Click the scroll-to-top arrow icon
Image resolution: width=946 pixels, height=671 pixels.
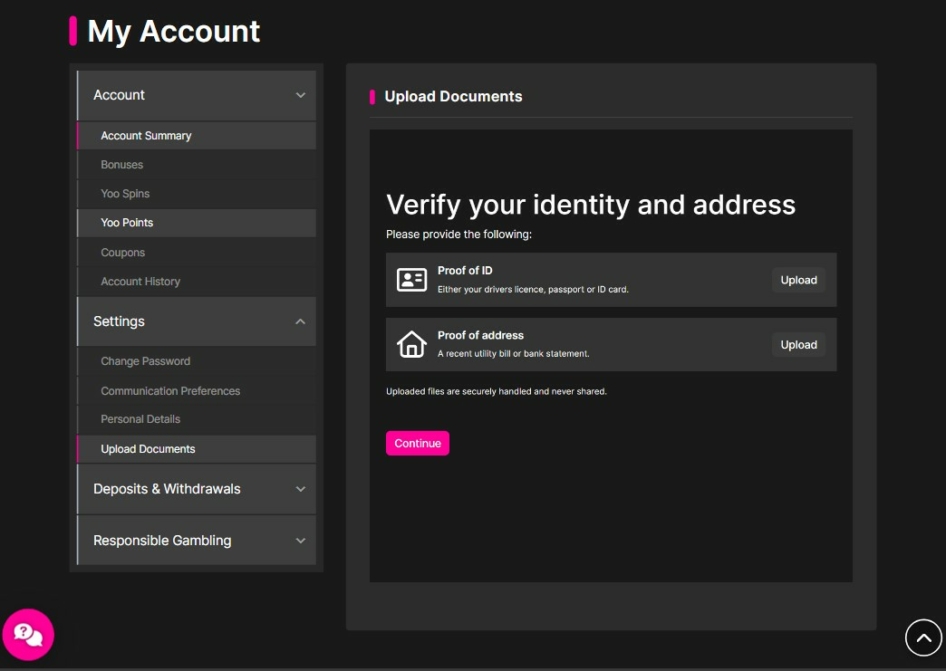[x=922, y=637]
